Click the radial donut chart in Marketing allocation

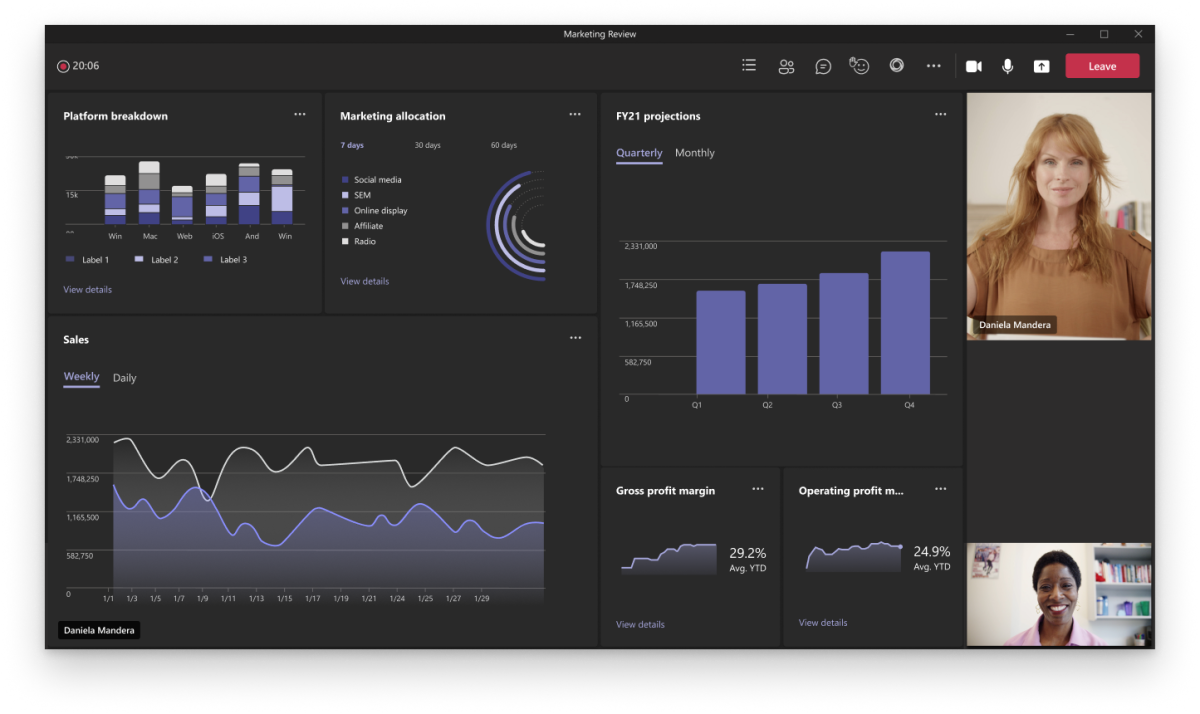(516, 225)
